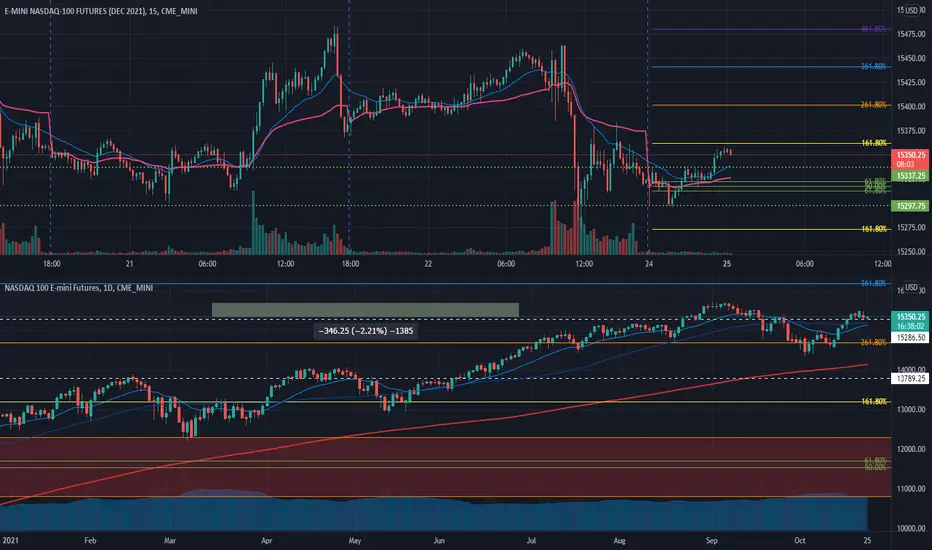
Task: Click the Jun label on the daily time axis
Action: coord(439,540)
